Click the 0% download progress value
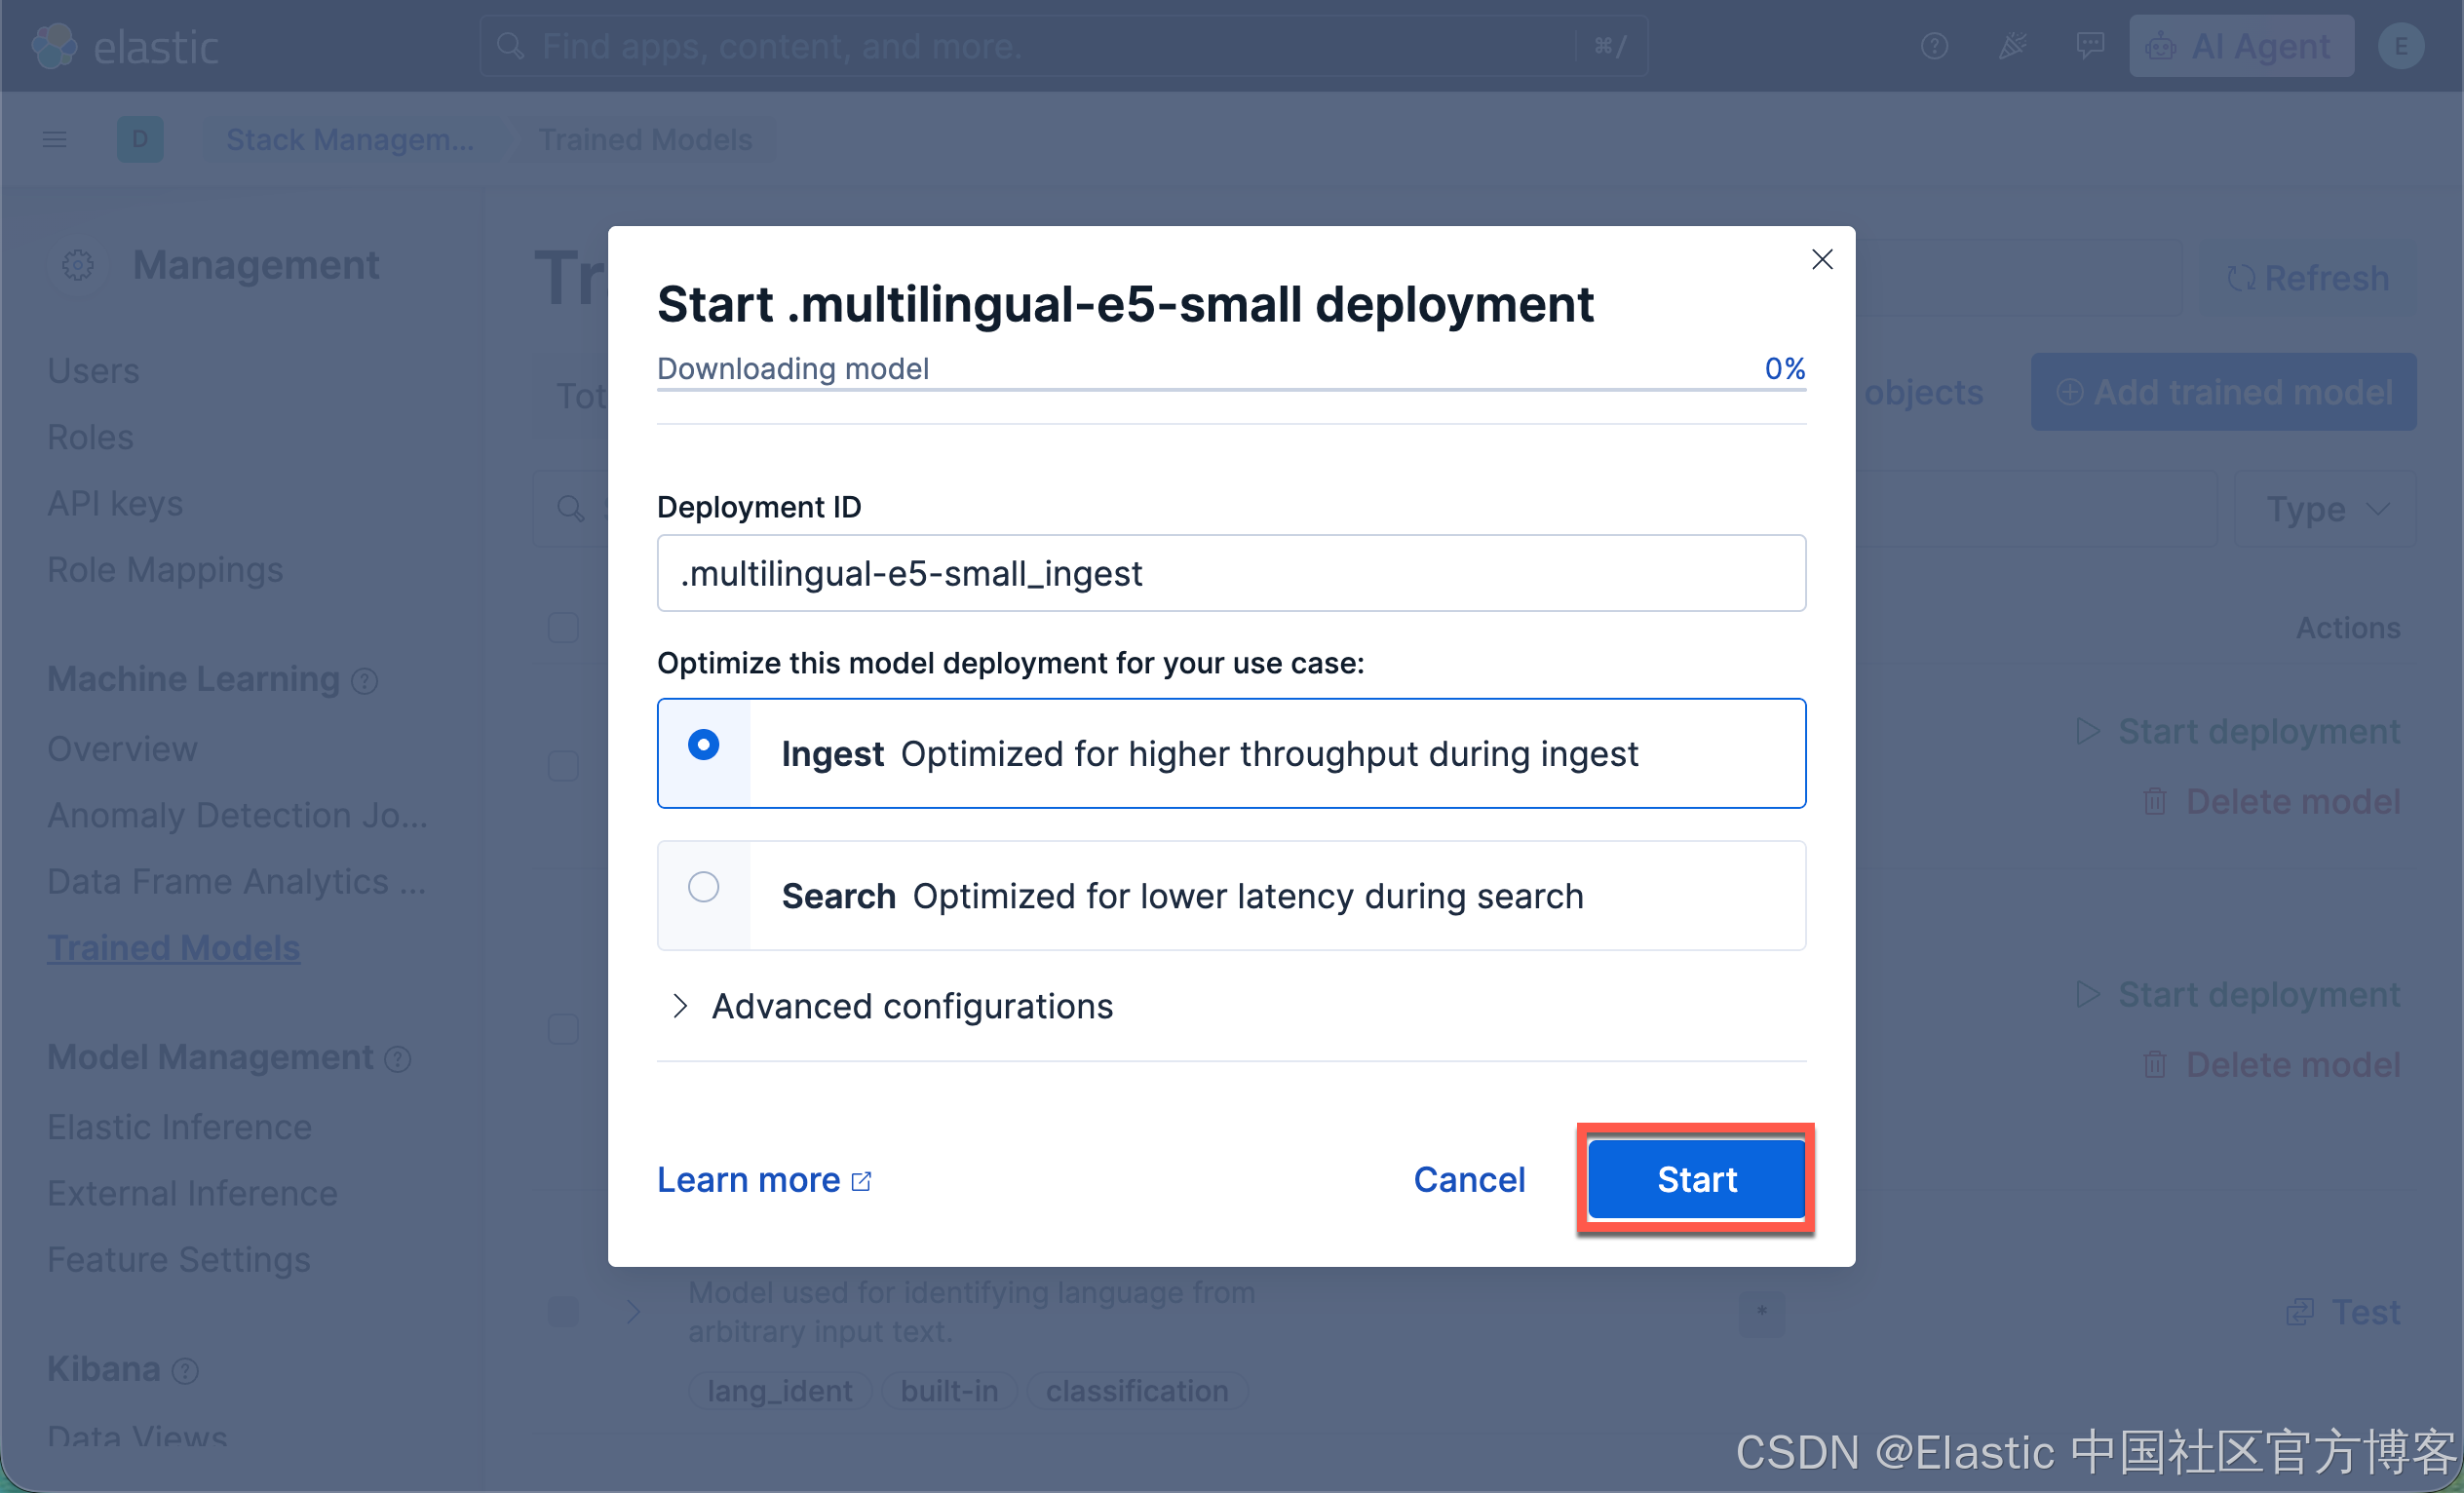2464x1493 pixels. 1784,368
